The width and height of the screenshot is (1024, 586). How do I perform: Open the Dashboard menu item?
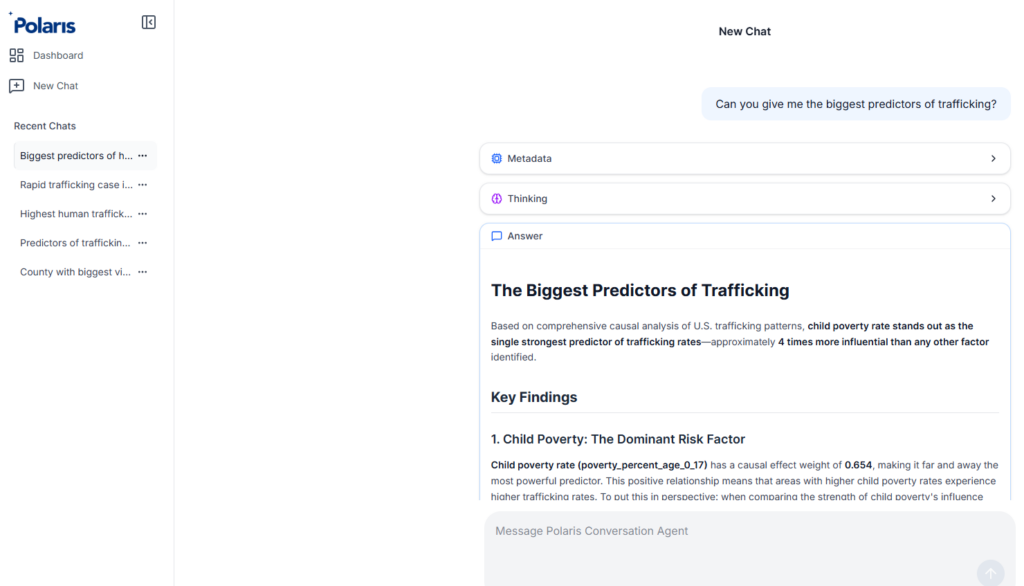point(58,55)
